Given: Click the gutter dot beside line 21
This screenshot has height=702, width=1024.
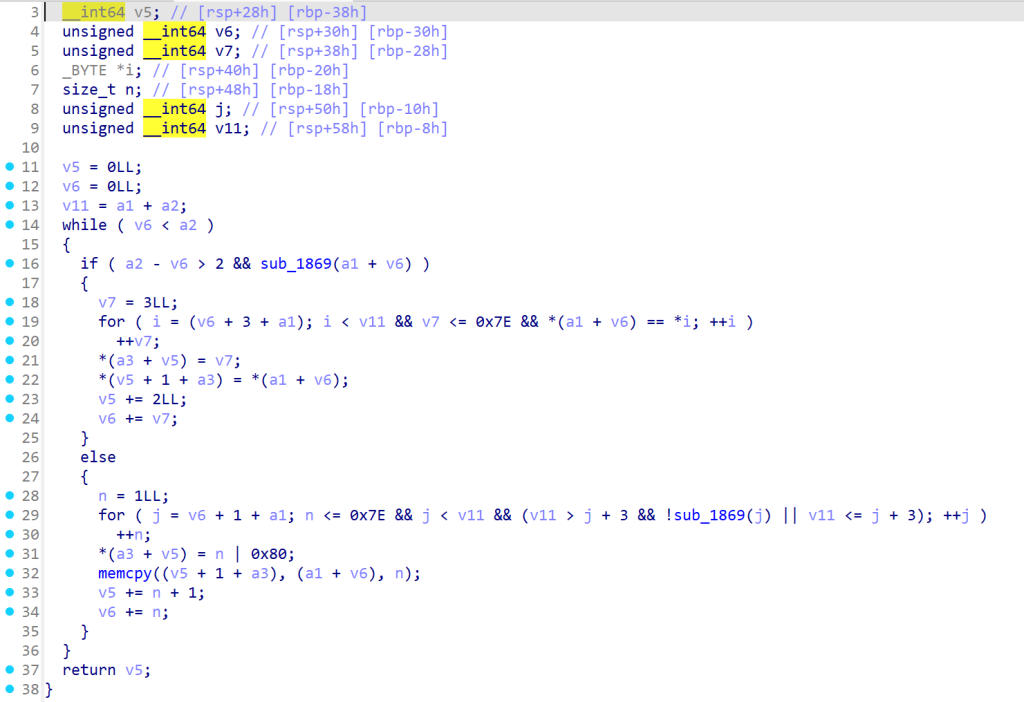Looking at the screenshot, I should 10,360.
